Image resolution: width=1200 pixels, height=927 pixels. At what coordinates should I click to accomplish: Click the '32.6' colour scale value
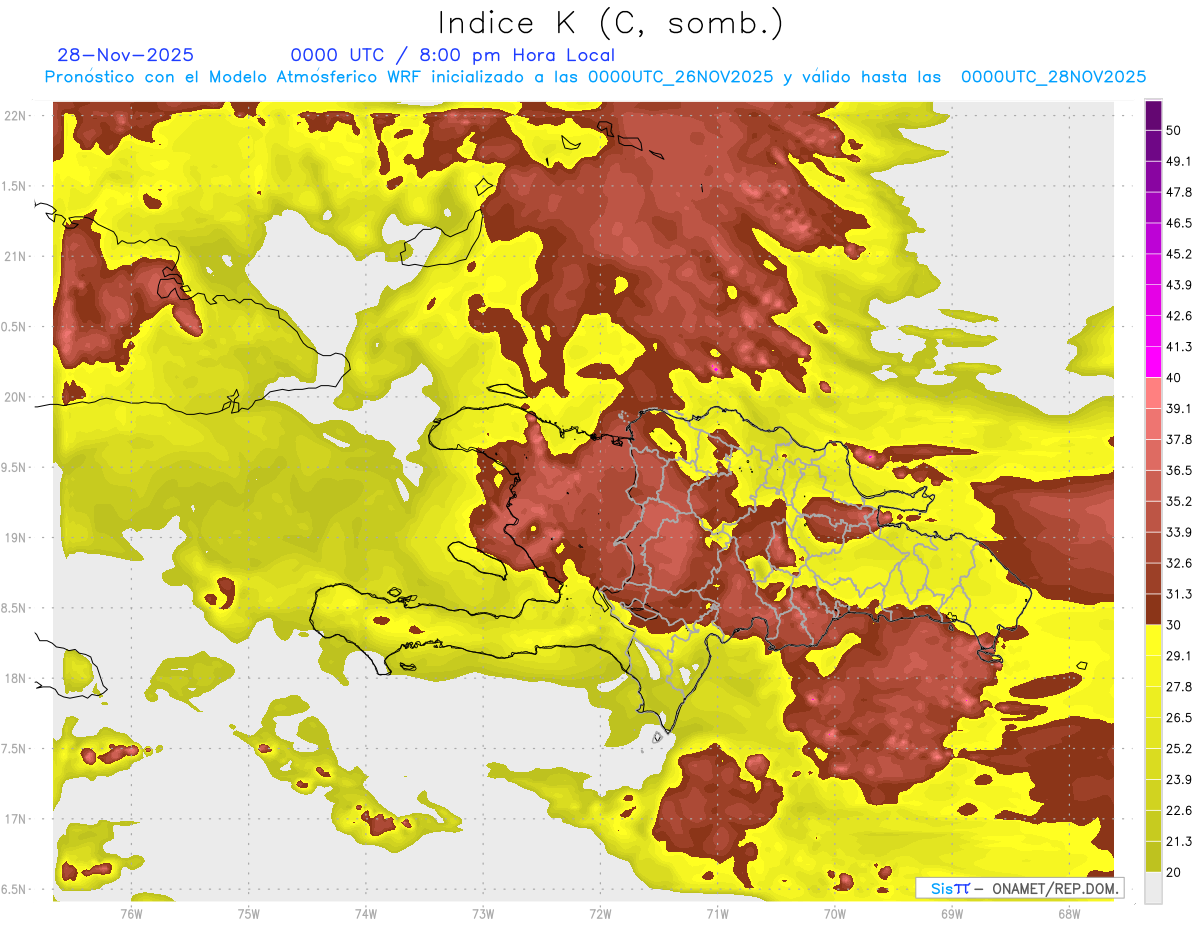(1179, 563)
